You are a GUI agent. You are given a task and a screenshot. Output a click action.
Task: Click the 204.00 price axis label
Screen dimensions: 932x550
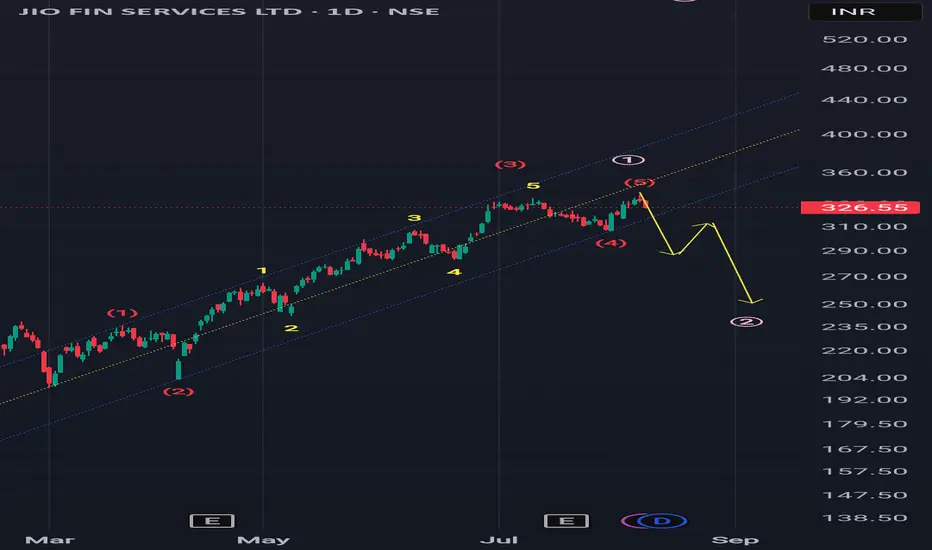tap(864, 378)
